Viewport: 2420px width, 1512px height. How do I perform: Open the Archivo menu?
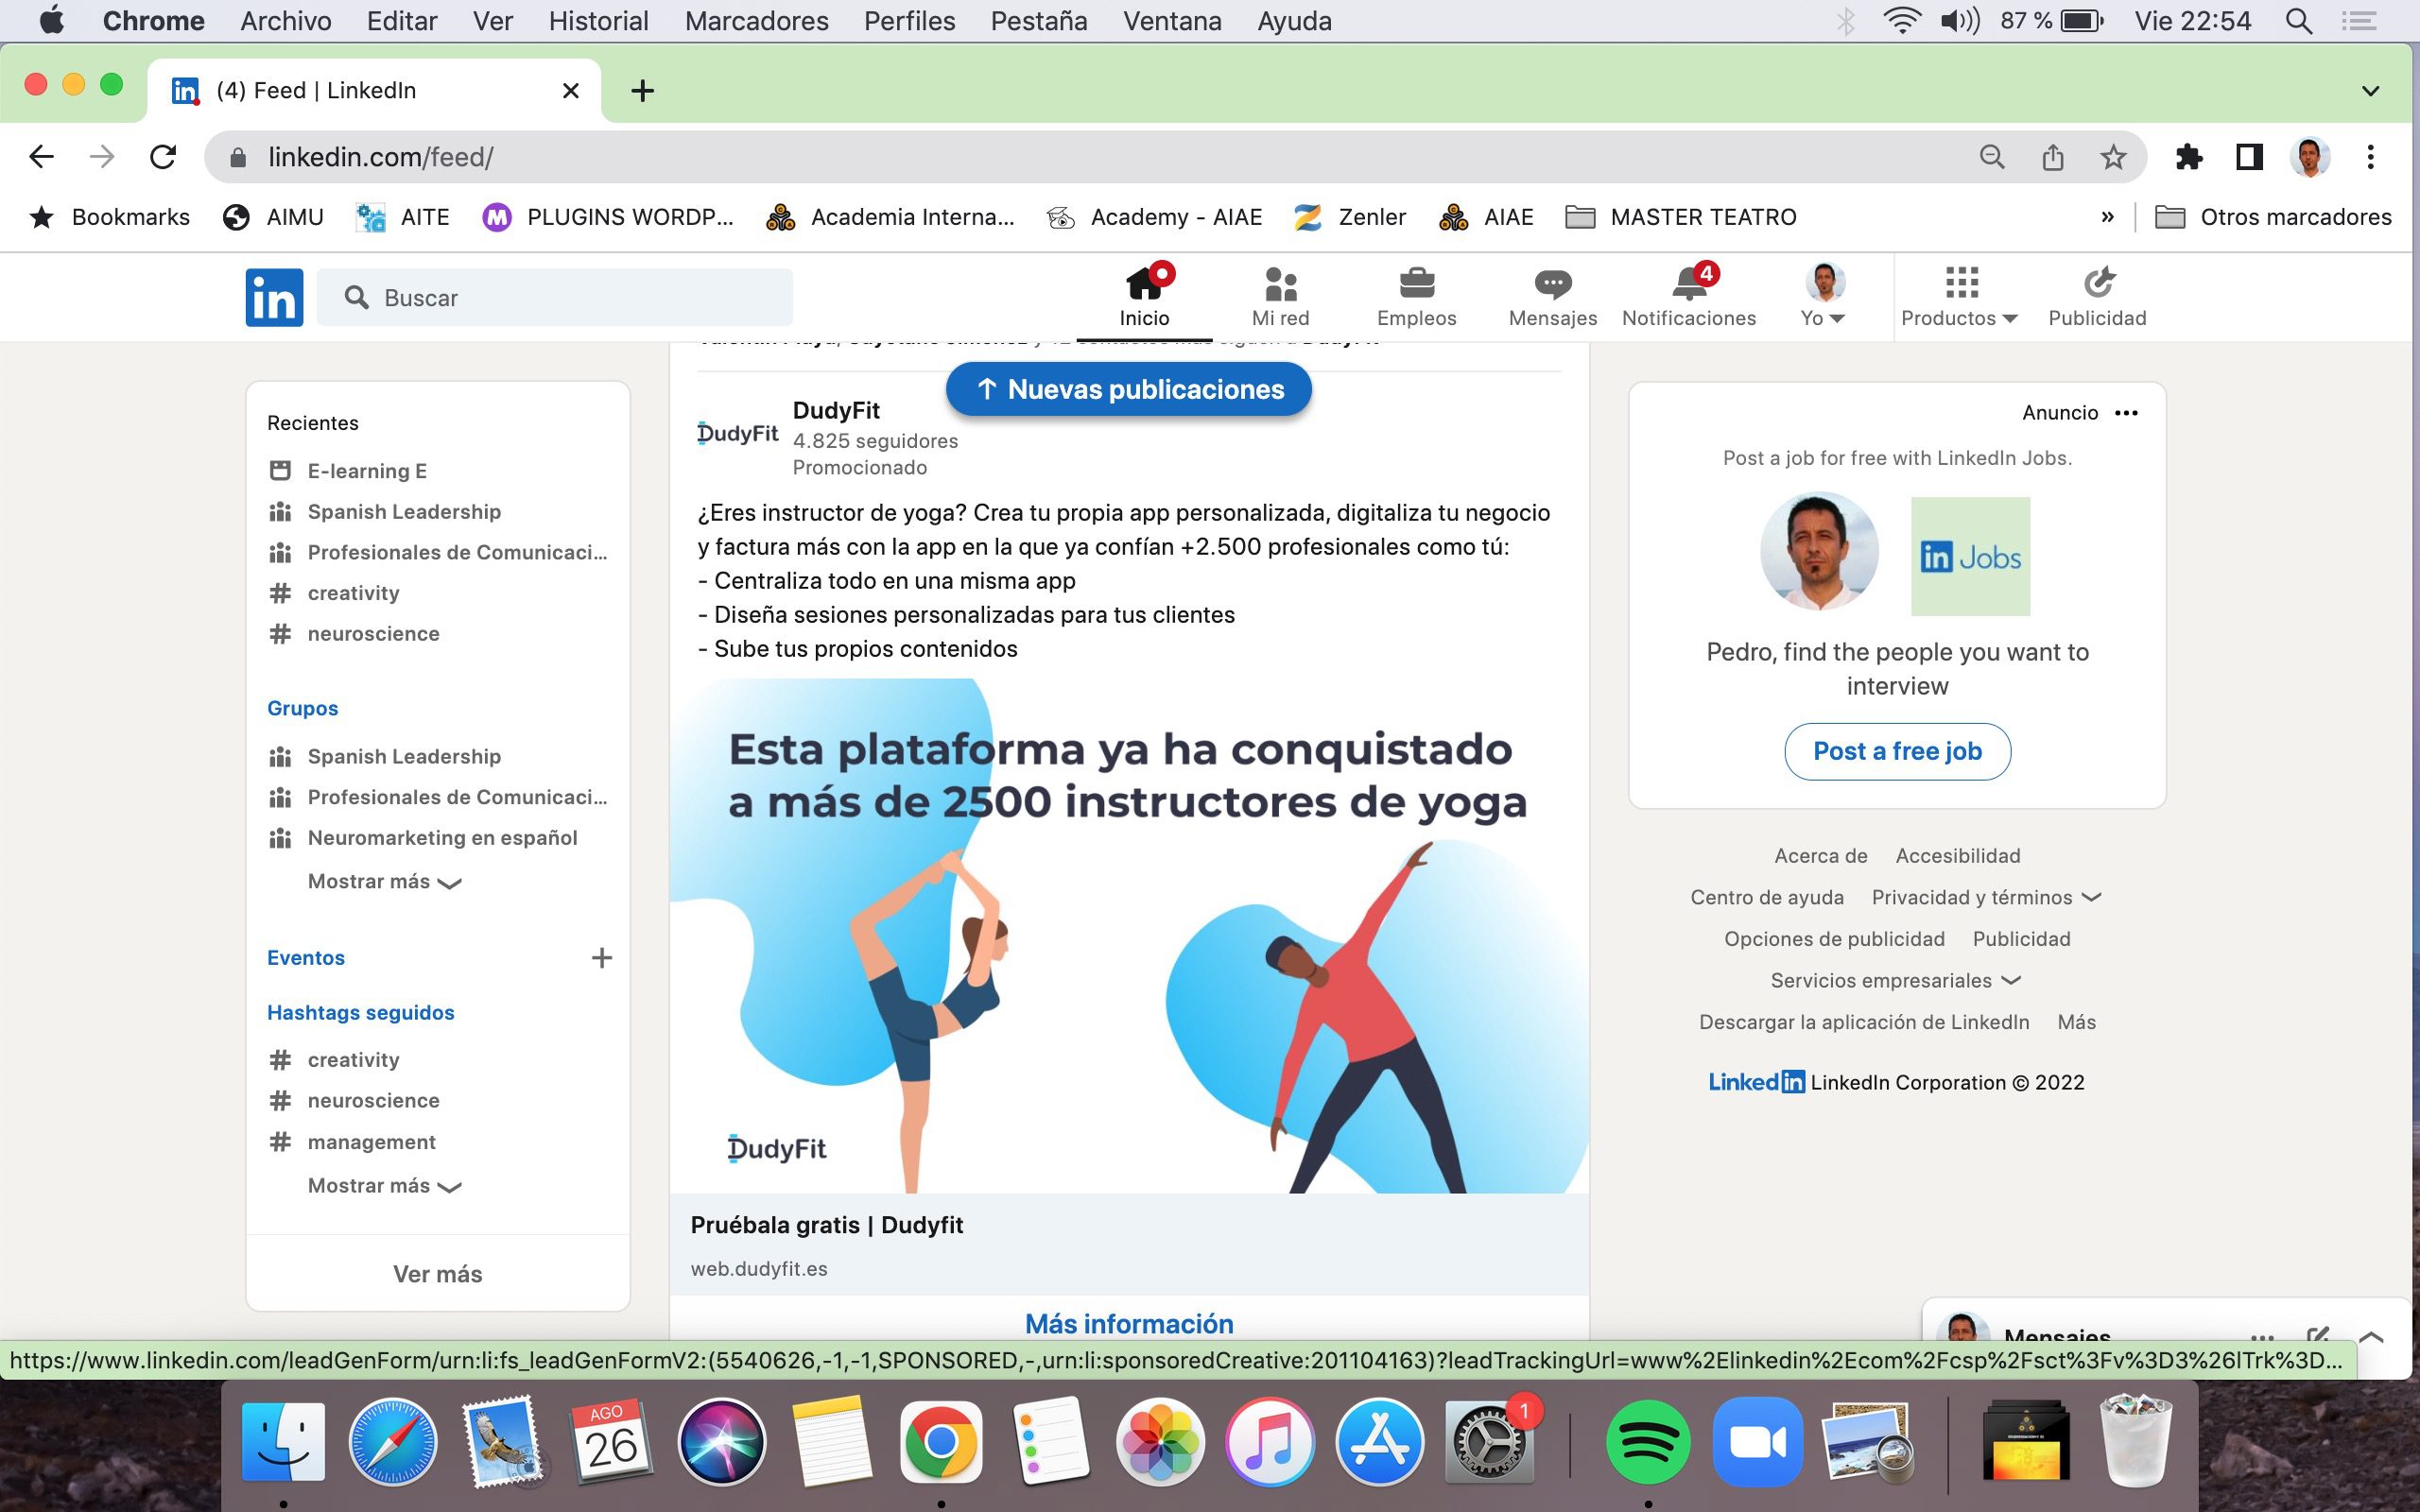[286, 21]
